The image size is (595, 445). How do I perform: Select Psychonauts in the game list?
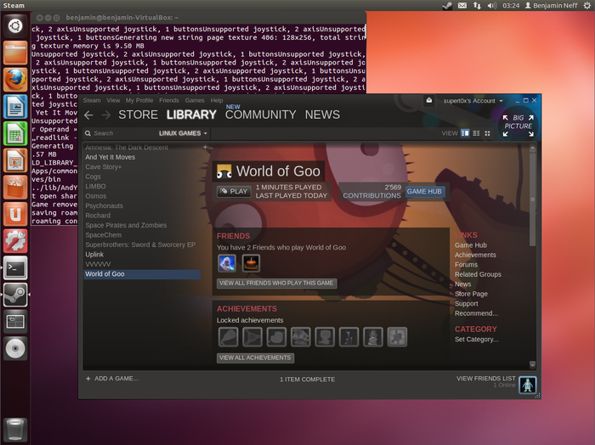(104, 205)
